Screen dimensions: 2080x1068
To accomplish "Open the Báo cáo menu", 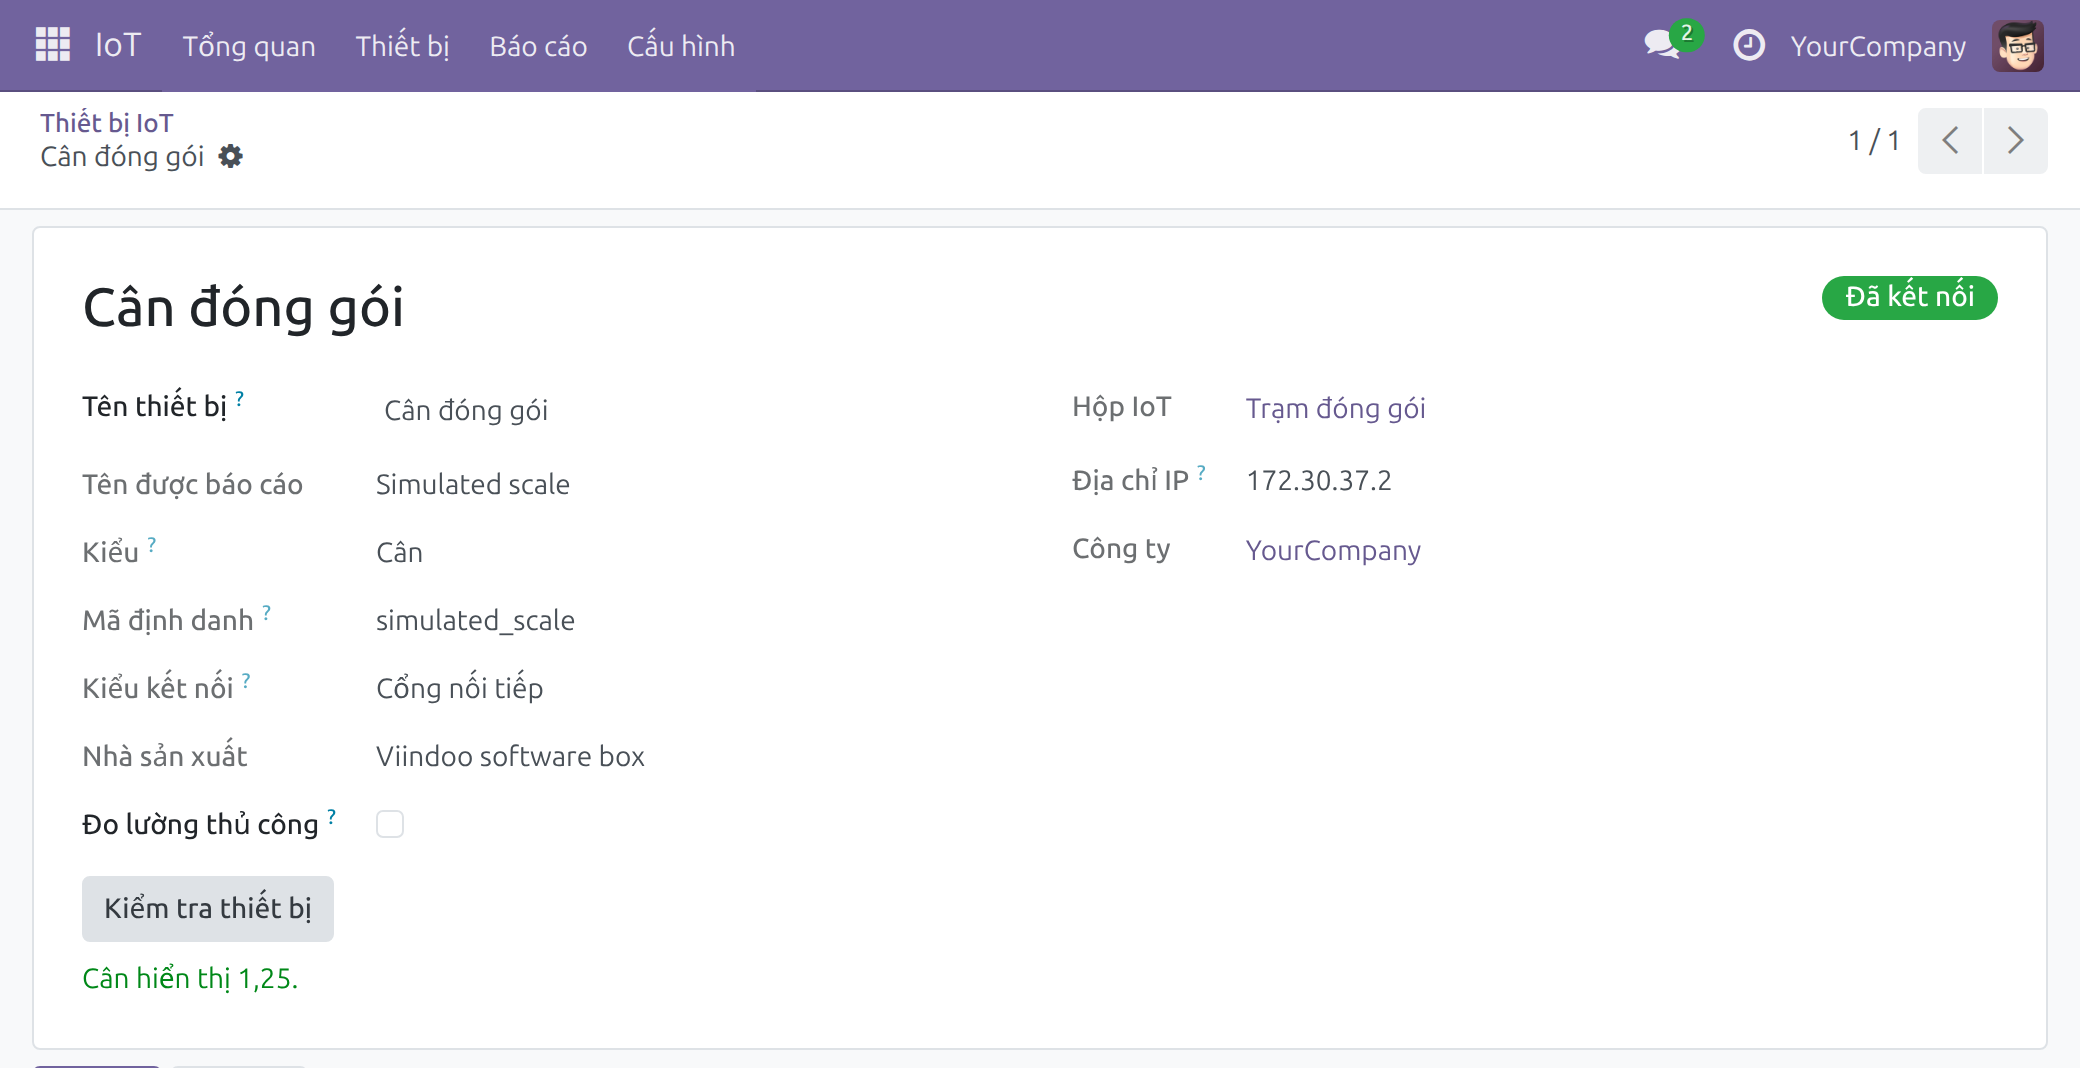I will point(538,46).
